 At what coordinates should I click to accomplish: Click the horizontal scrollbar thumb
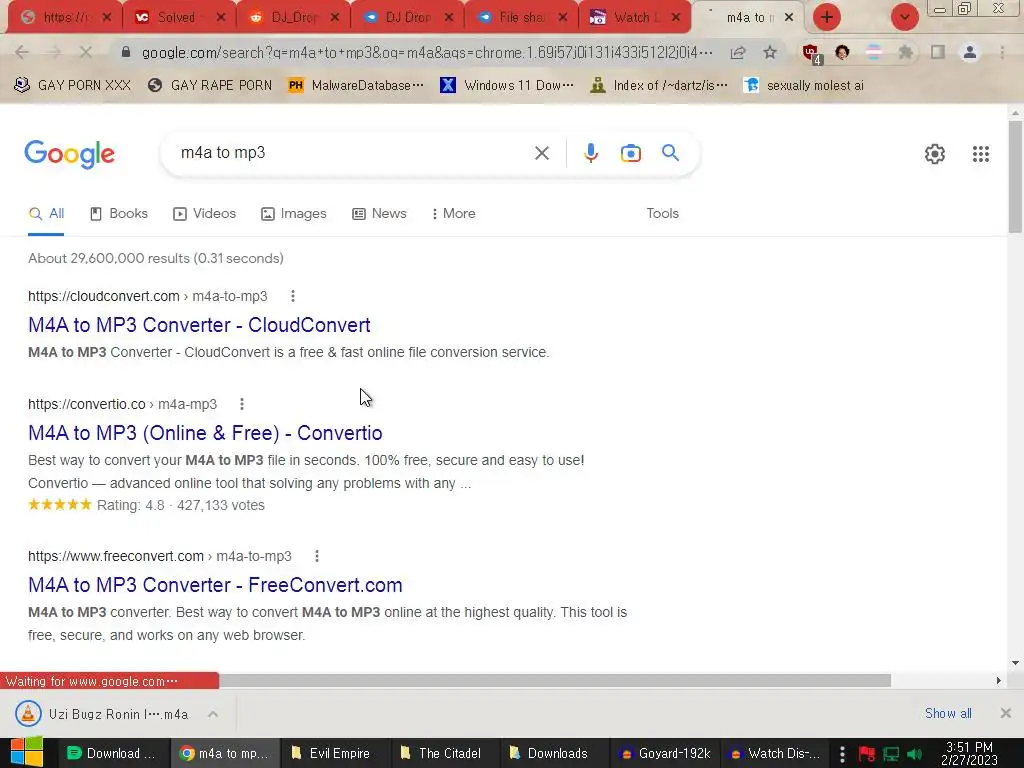click(x=554, y=680)
